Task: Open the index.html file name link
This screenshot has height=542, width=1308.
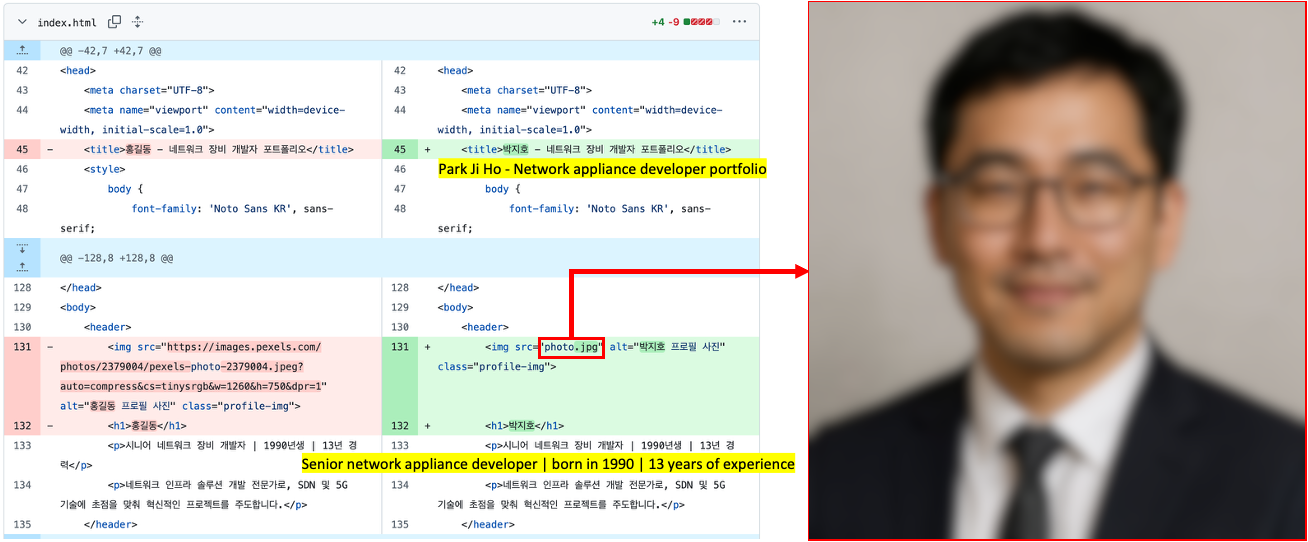Action: click(x=67, y=22)
